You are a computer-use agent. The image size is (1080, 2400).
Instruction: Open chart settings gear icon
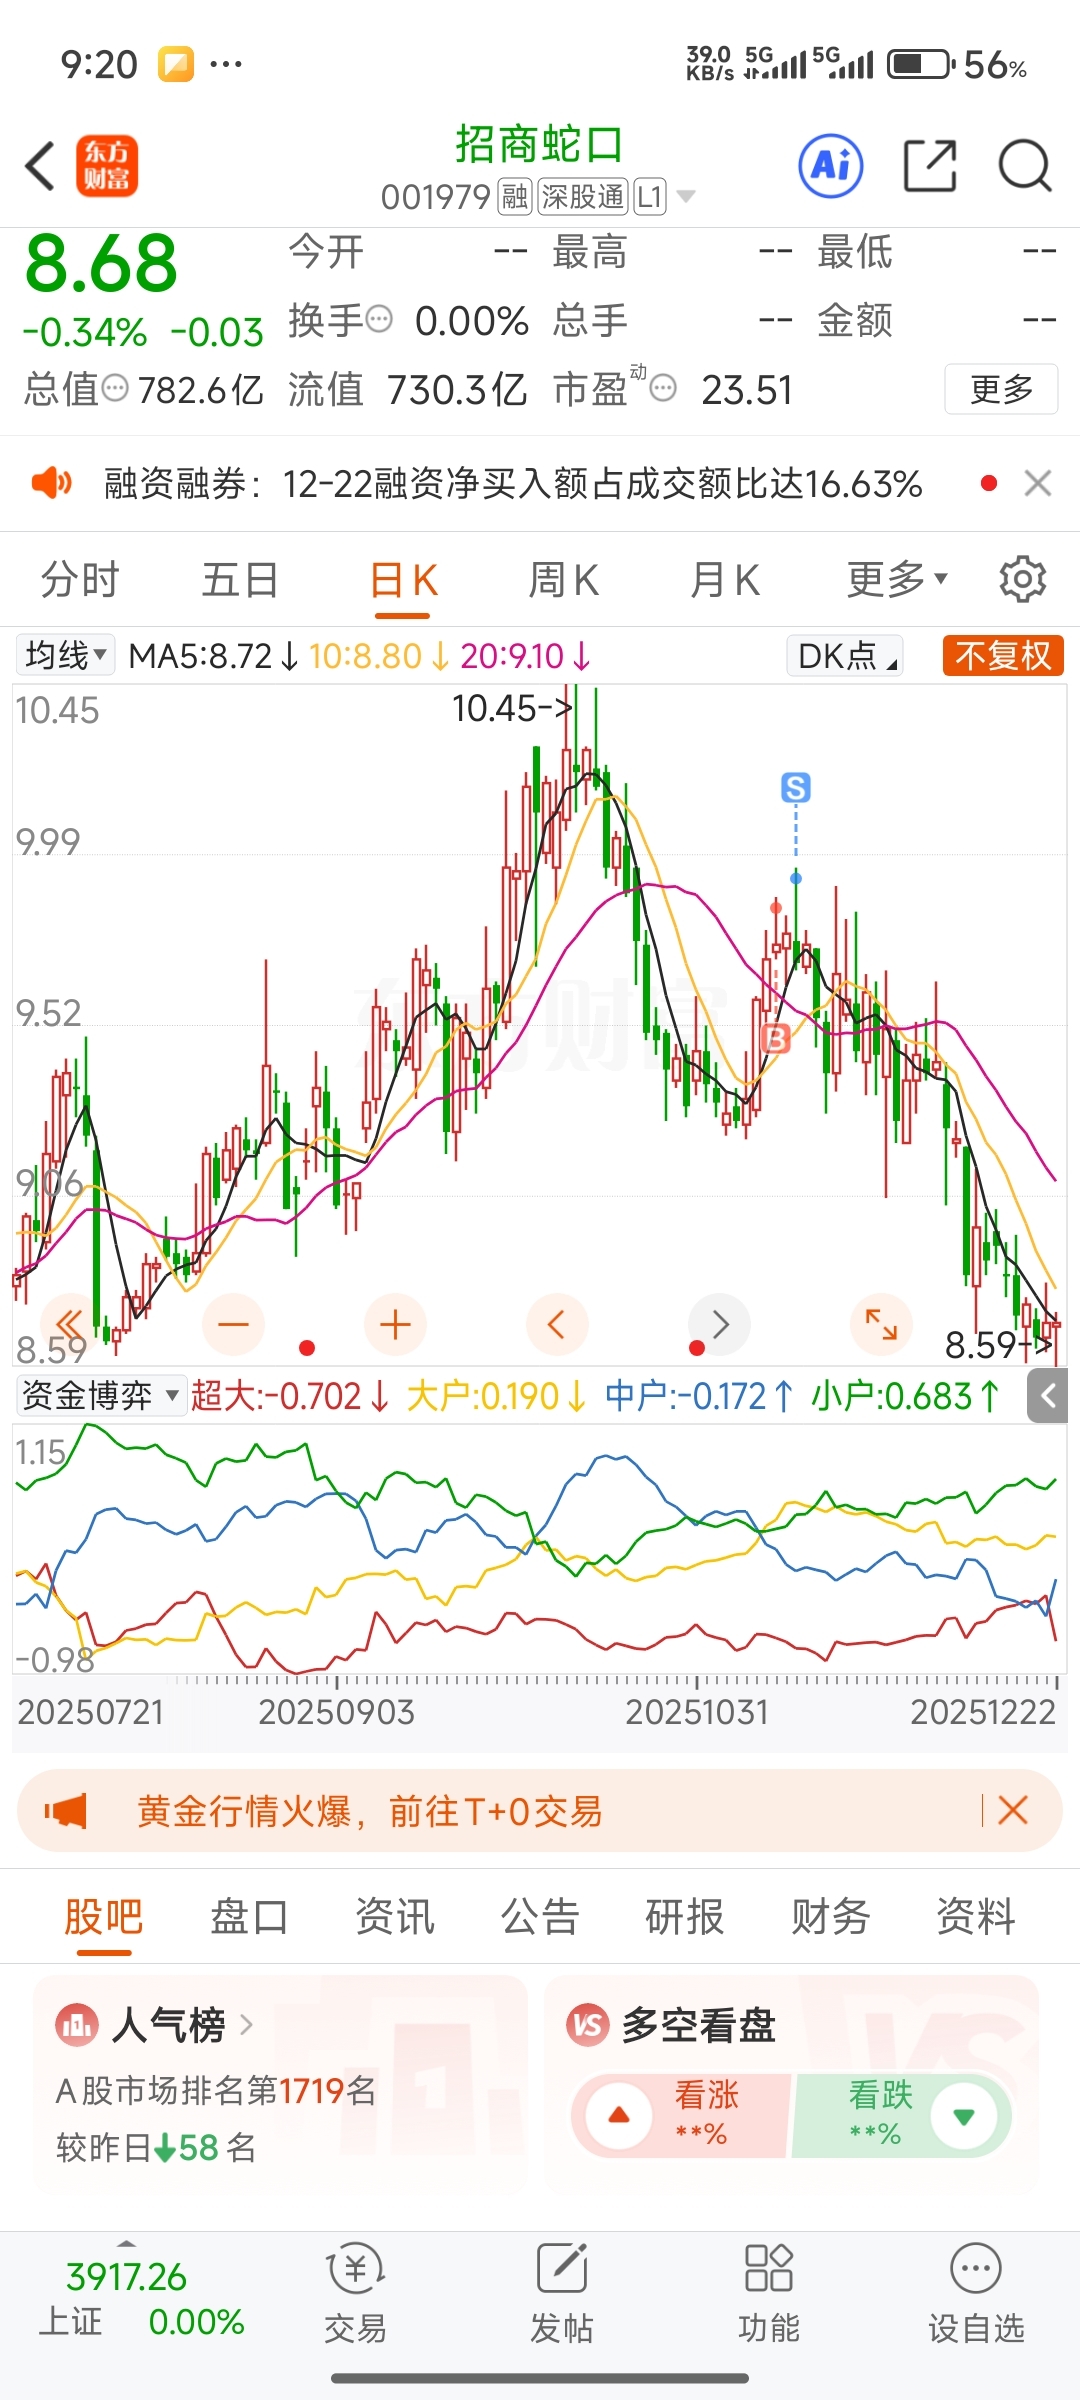[1023, 579]
